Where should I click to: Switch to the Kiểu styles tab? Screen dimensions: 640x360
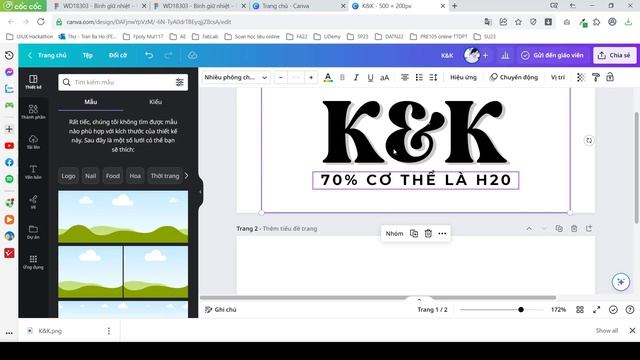pos(156,102)
